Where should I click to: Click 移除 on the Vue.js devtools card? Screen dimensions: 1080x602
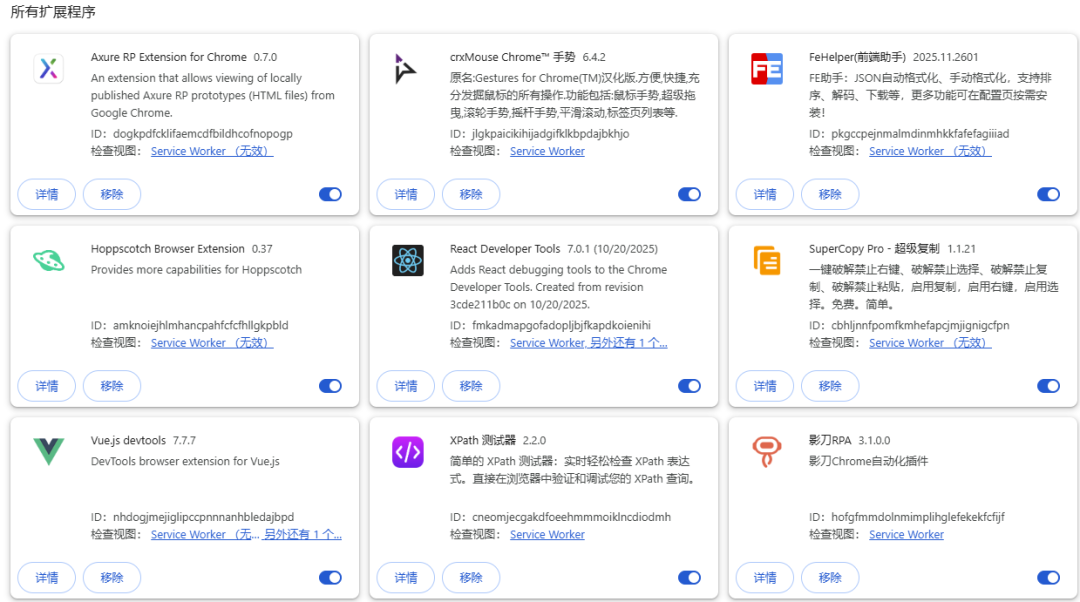pyautogui.click(x=112, y=577)
